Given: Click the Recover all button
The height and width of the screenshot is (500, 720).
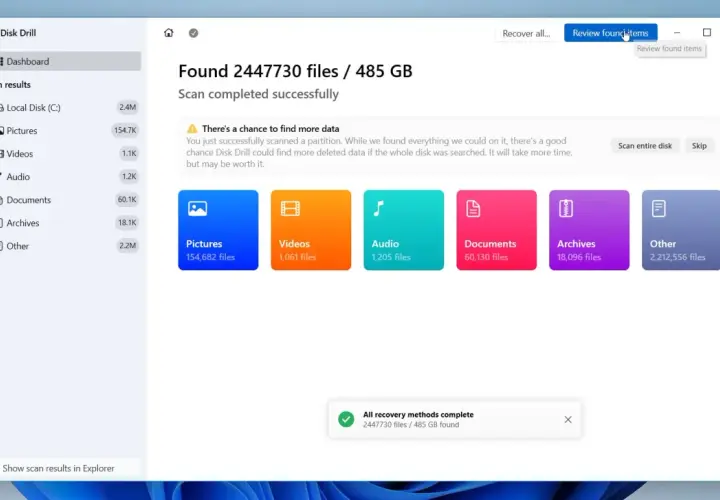Looking at the screenshot, I should point(526,33).
